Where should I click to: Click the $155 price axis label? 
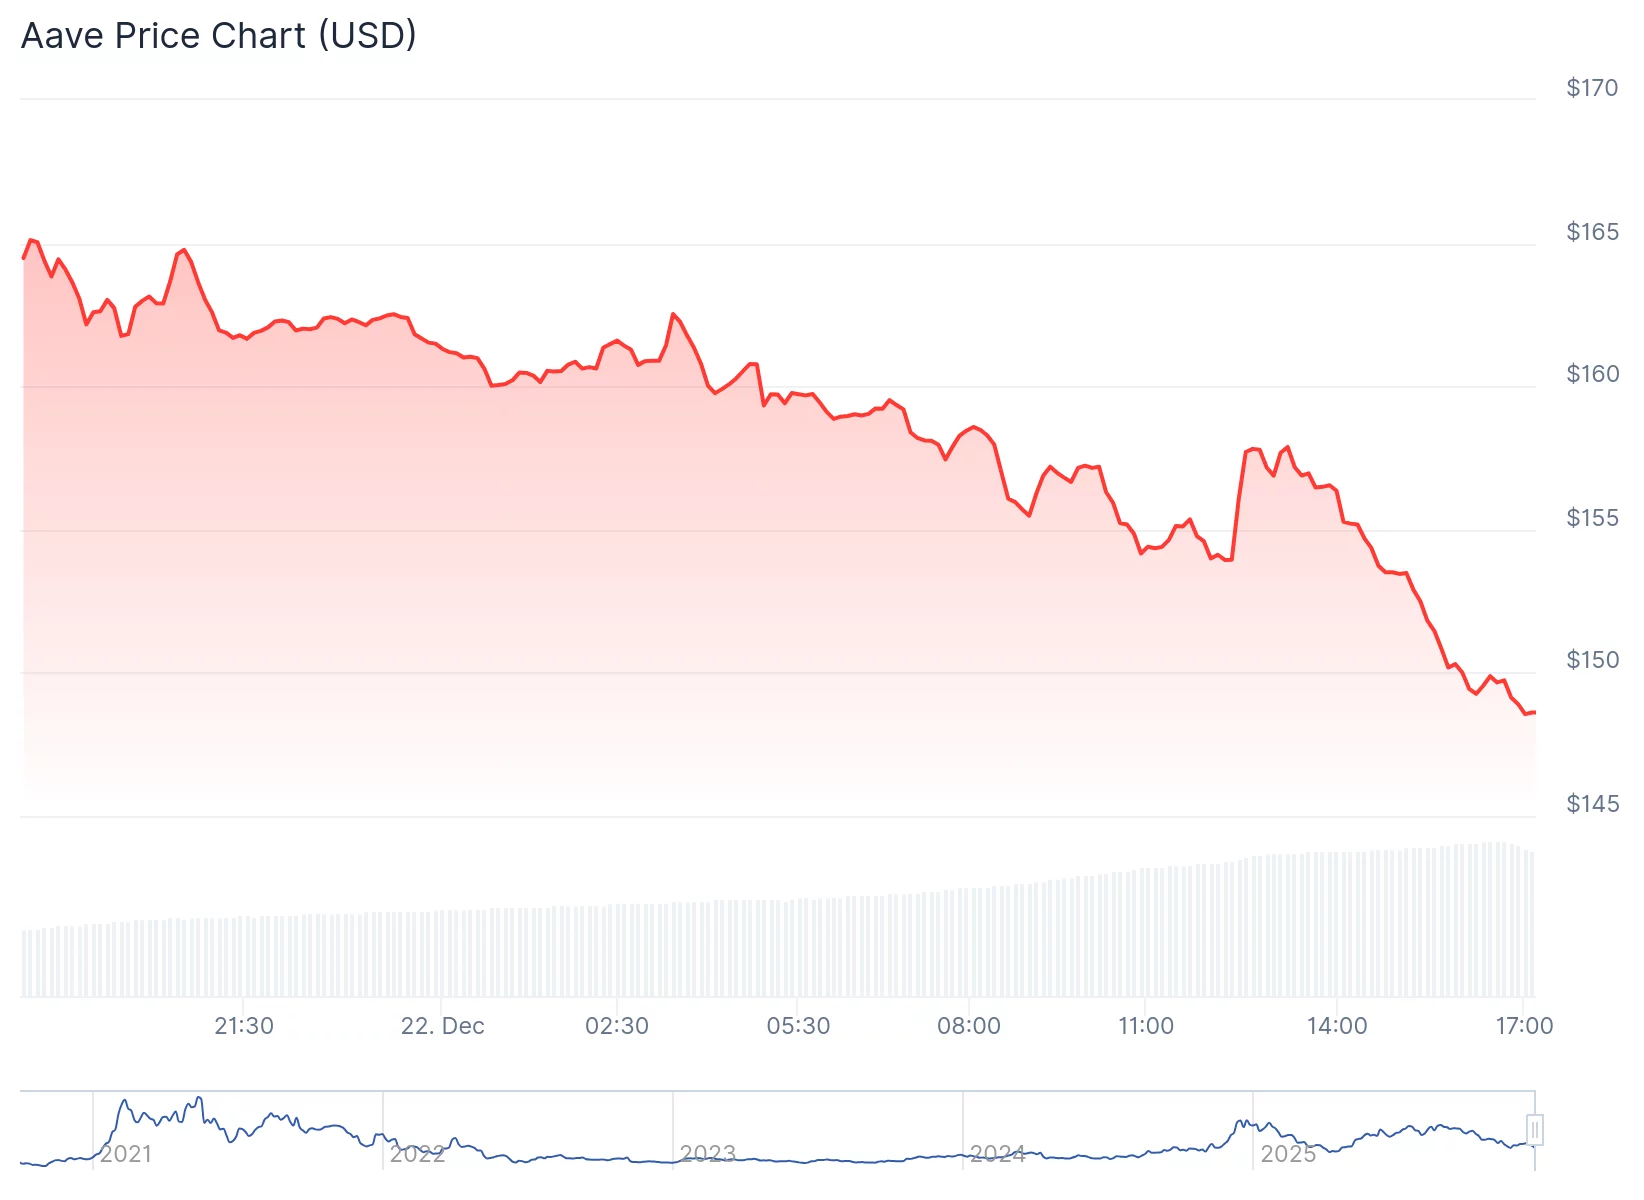pyautogui.click(x=1592, y=518)
